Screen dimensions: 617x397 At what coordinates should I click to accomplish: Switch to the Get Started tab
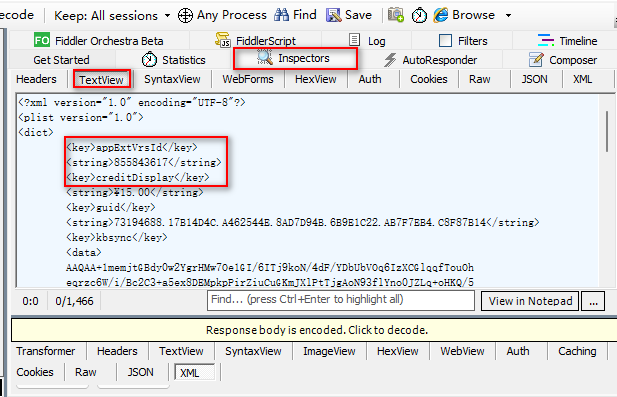[61, 60]
